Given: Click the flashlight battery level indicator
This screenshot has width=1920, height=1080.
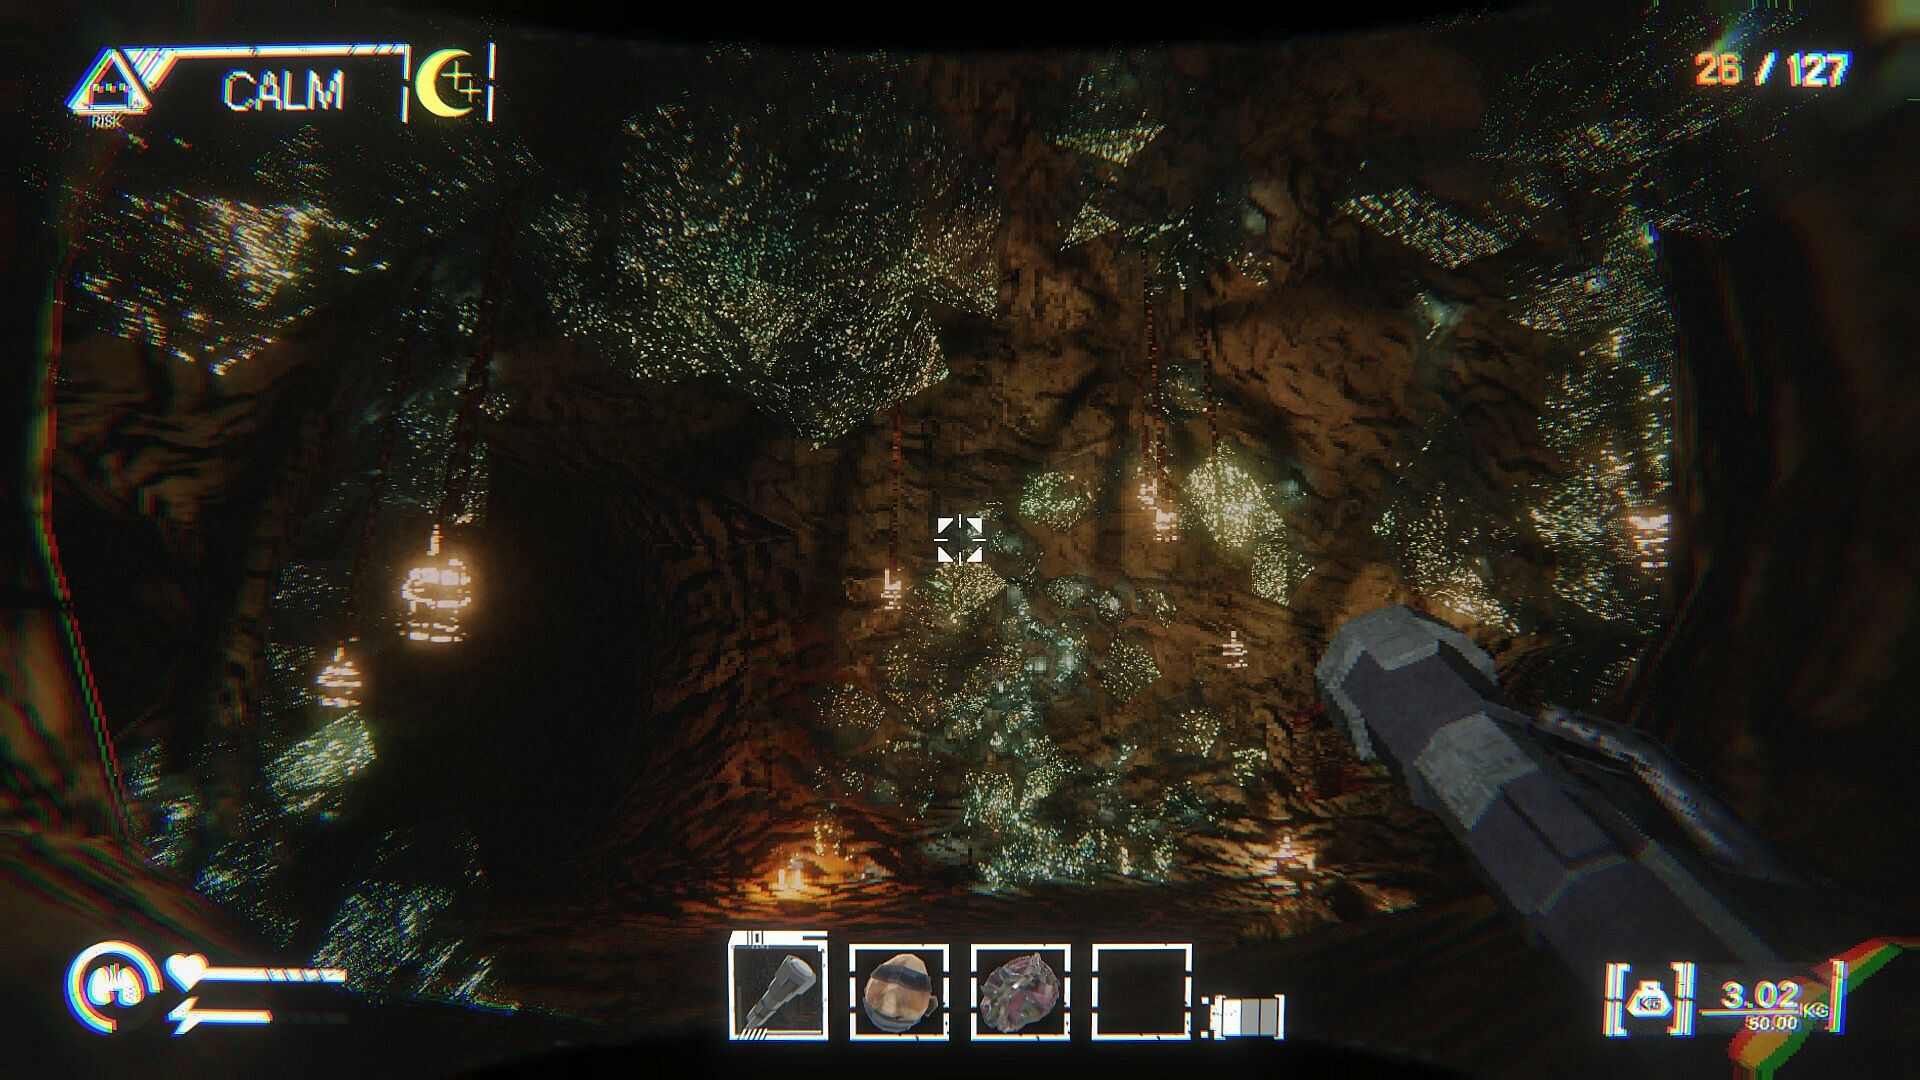Looking at the screenshot, I should 1250,1017.
